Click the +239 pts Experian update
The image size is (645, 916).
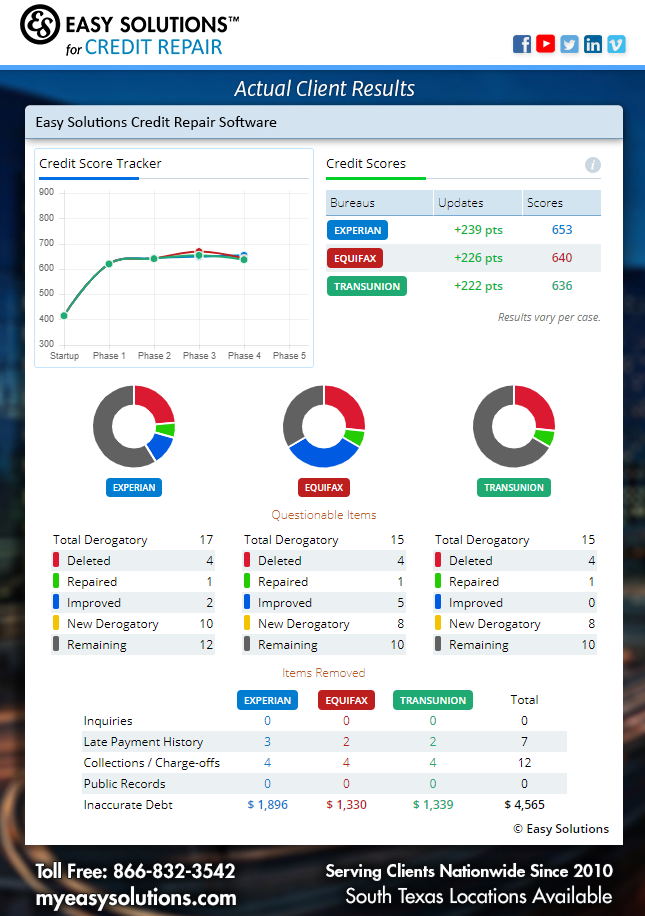pyautogui.click(x=478, y=230)
